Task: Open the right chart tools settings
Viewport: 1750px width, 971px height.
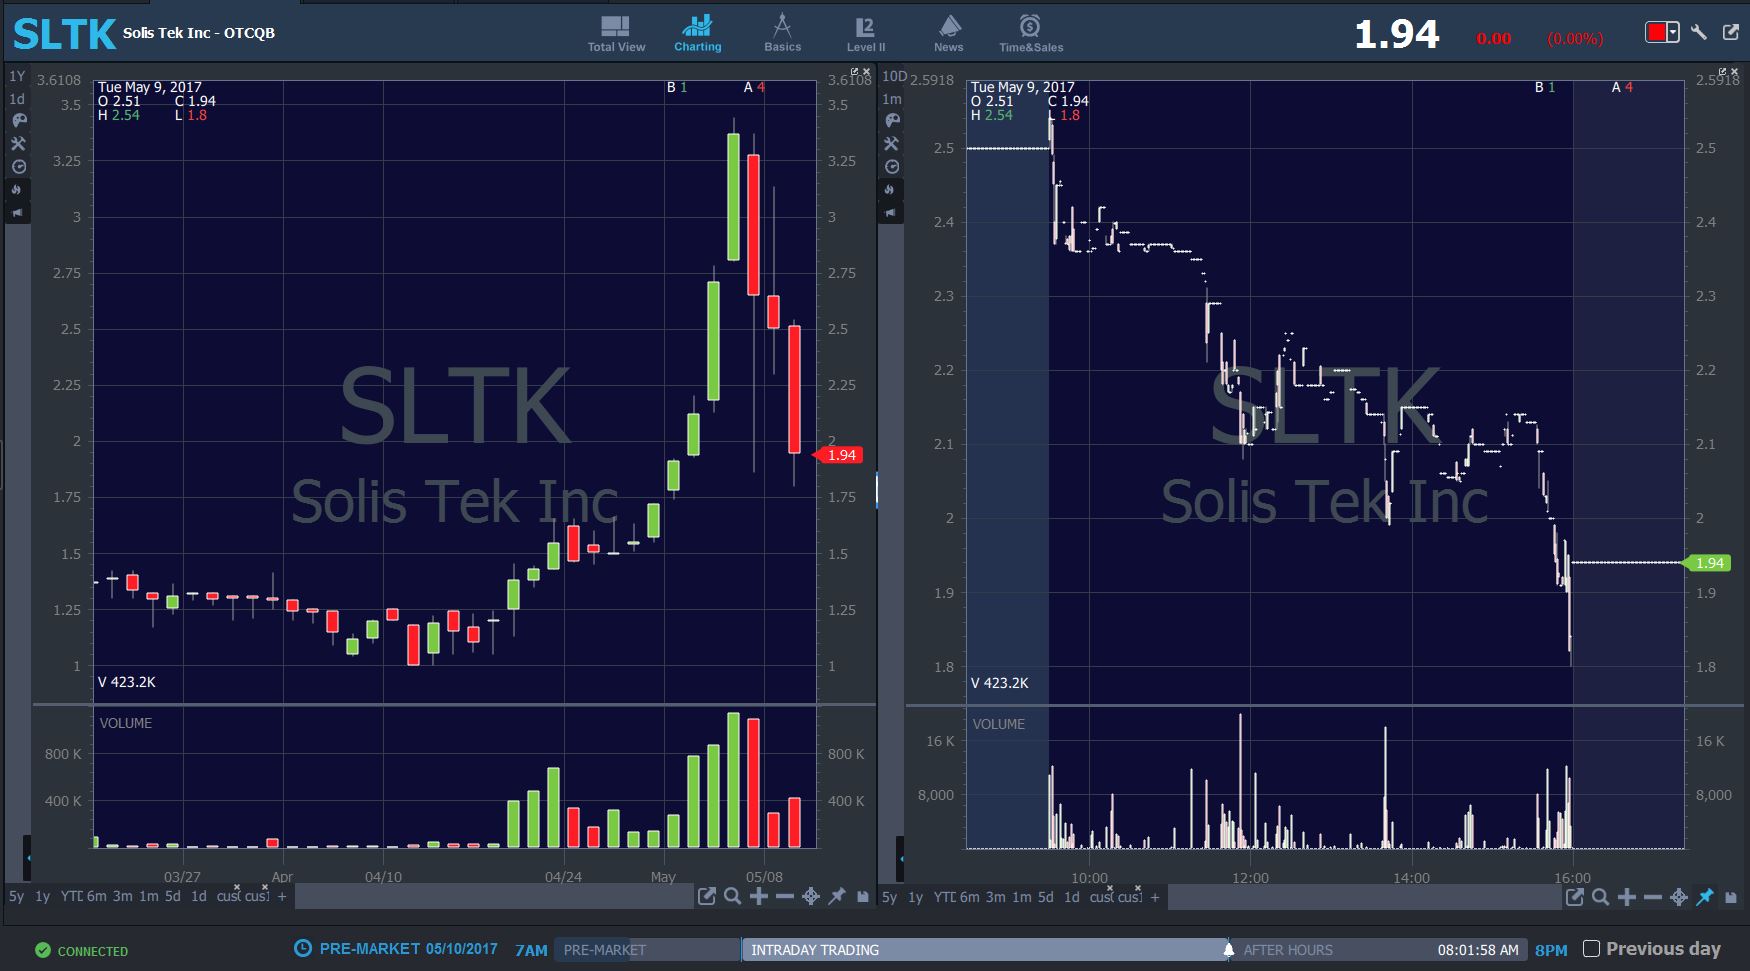Action: click(x=892, y=143)
